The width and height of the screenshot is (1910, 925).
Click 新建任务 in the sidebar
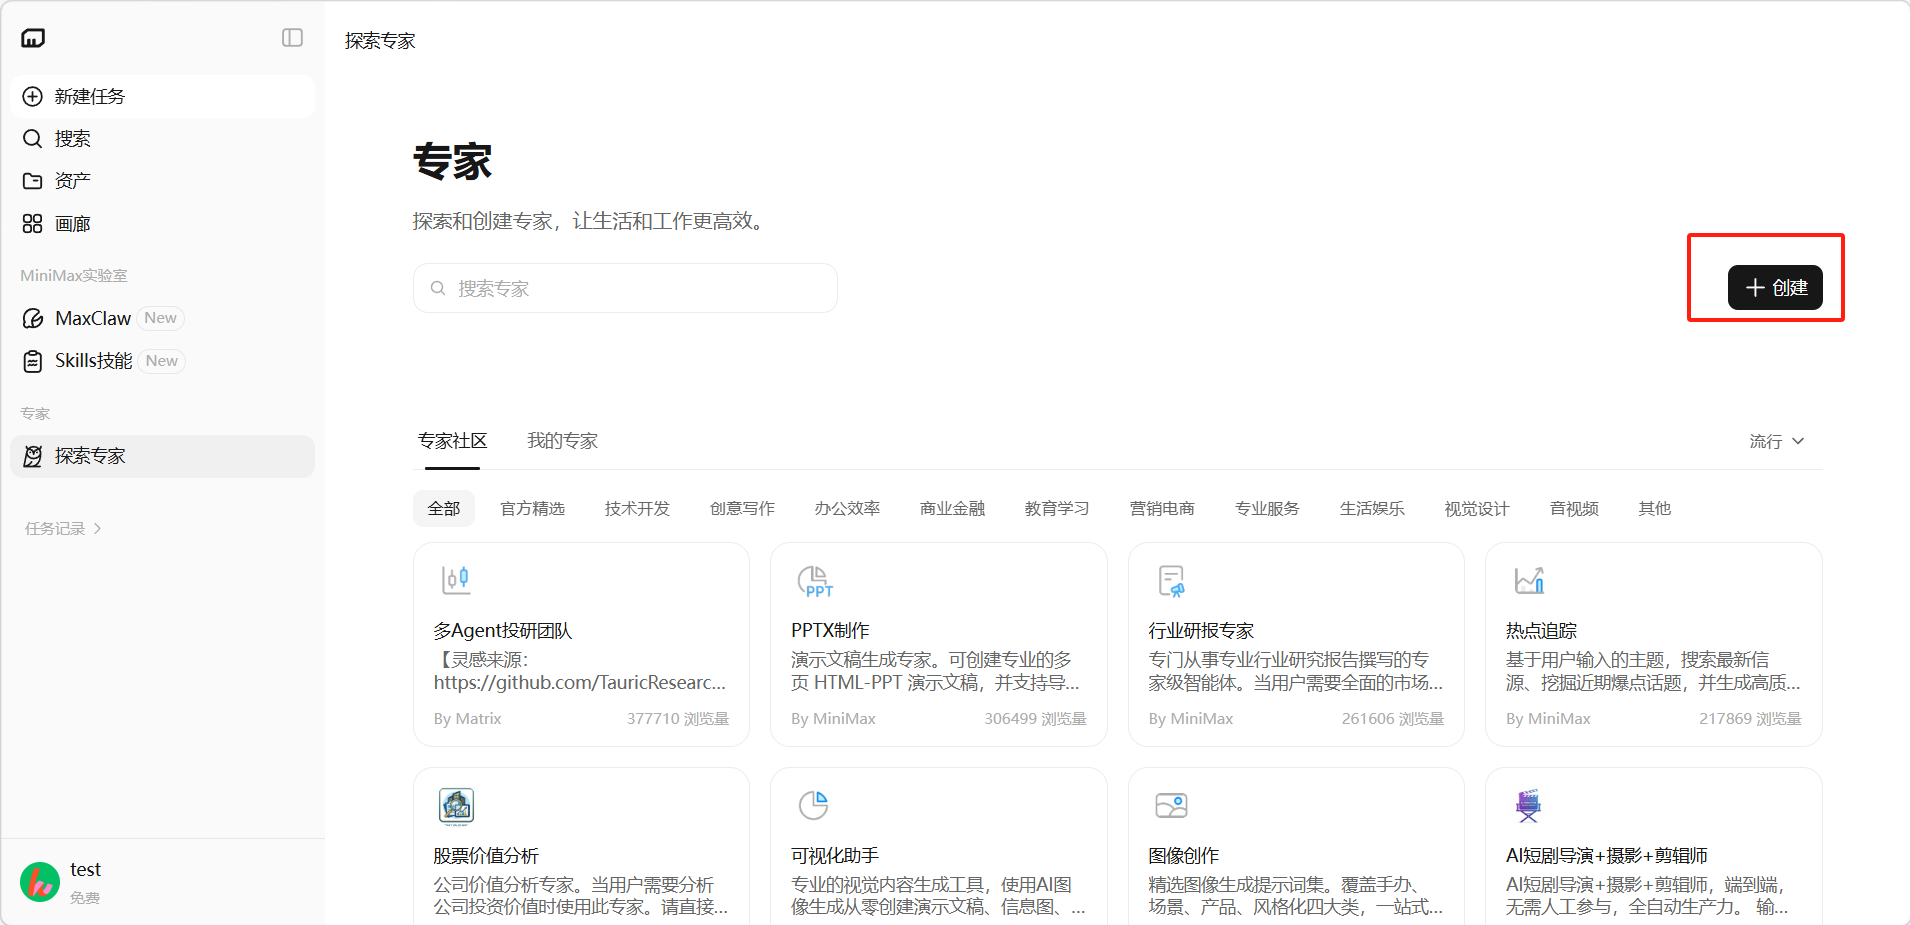(90, 97)
